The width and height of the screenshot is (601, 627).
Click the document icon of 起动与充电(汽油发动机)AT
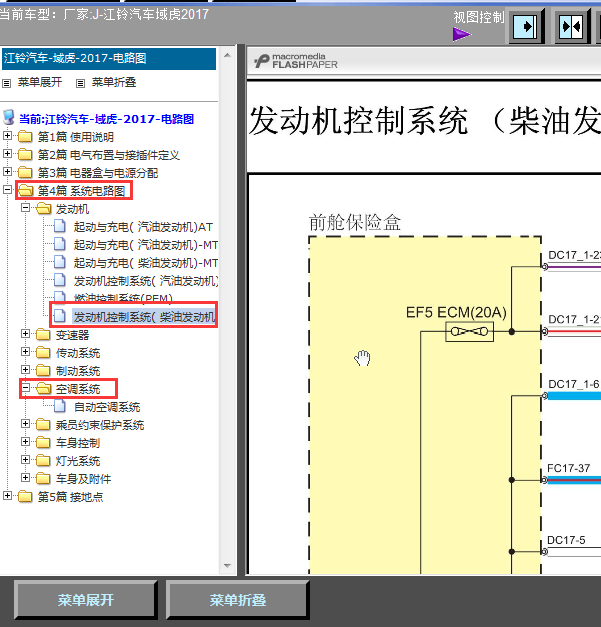(x=60, y=226)
